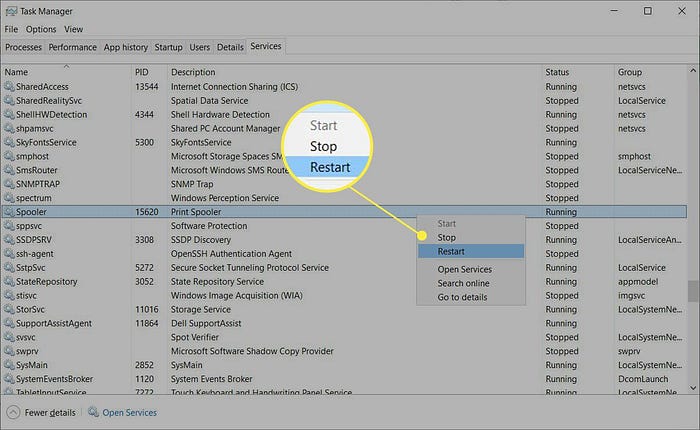The width and height of the screenshot is (700, 430).
Task: Click the SysMain service gear icon
Action: [9, 365]
